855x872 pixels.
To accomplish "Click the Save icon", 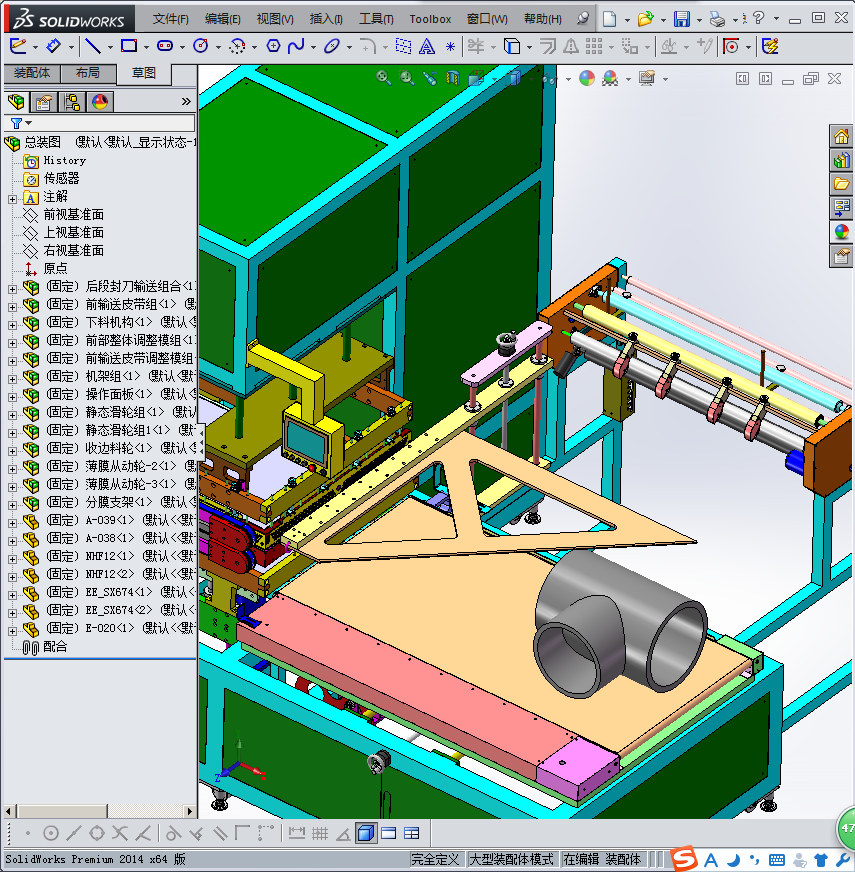I will click(681, 19).
